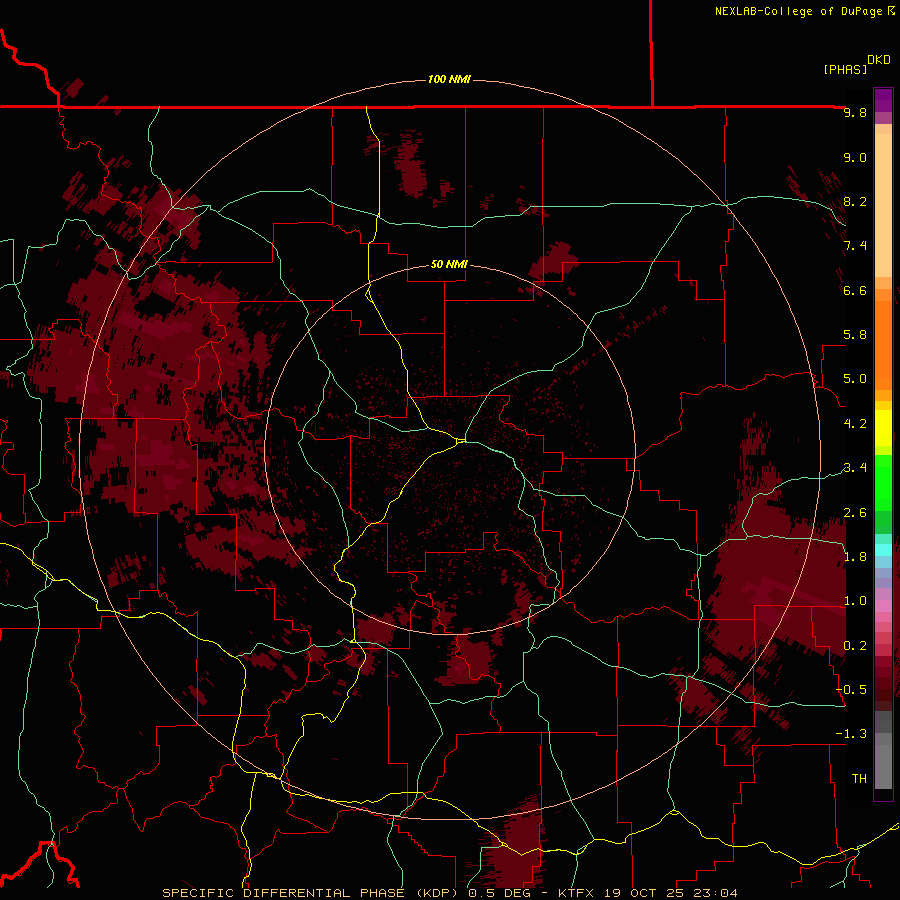900x900 pixels.
Task: Click the 0.2 value on the scale
Action: 855,646
